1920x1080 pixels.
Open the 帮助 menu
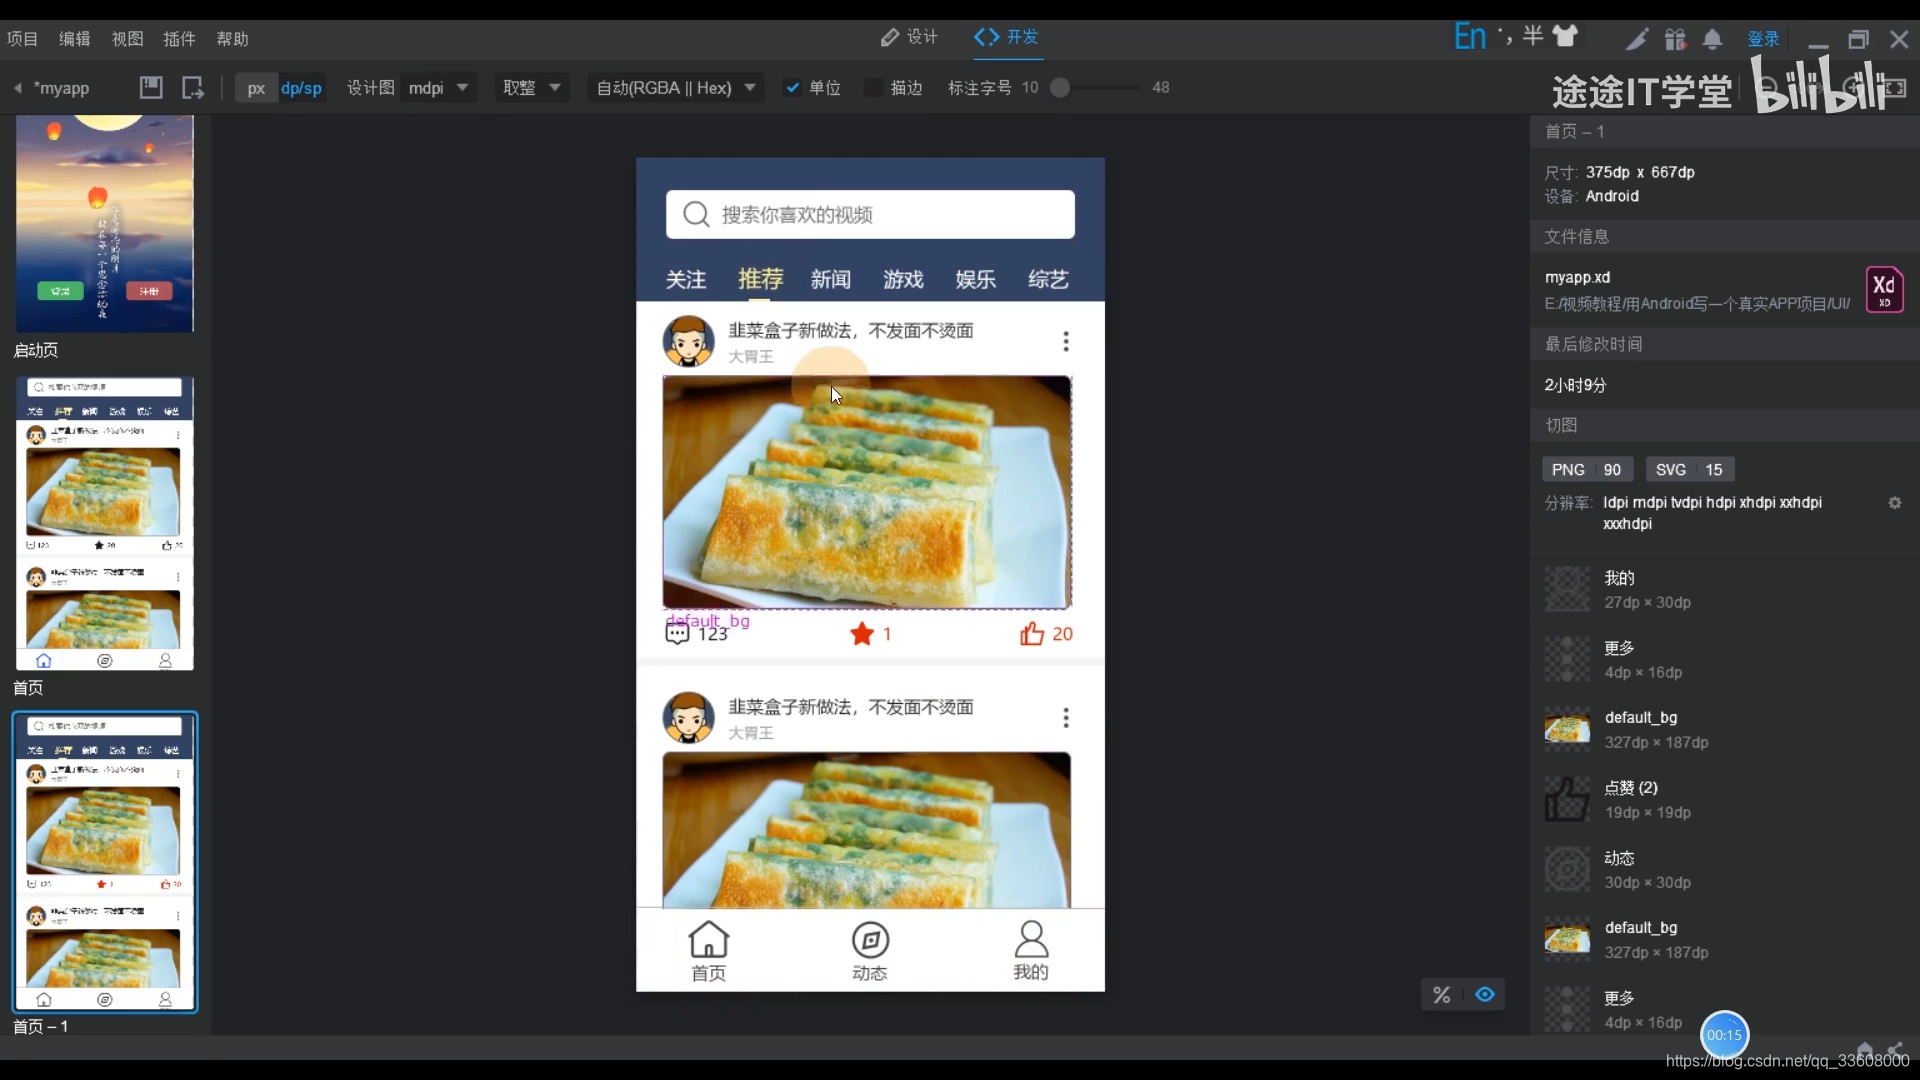[x=232, y=39]
